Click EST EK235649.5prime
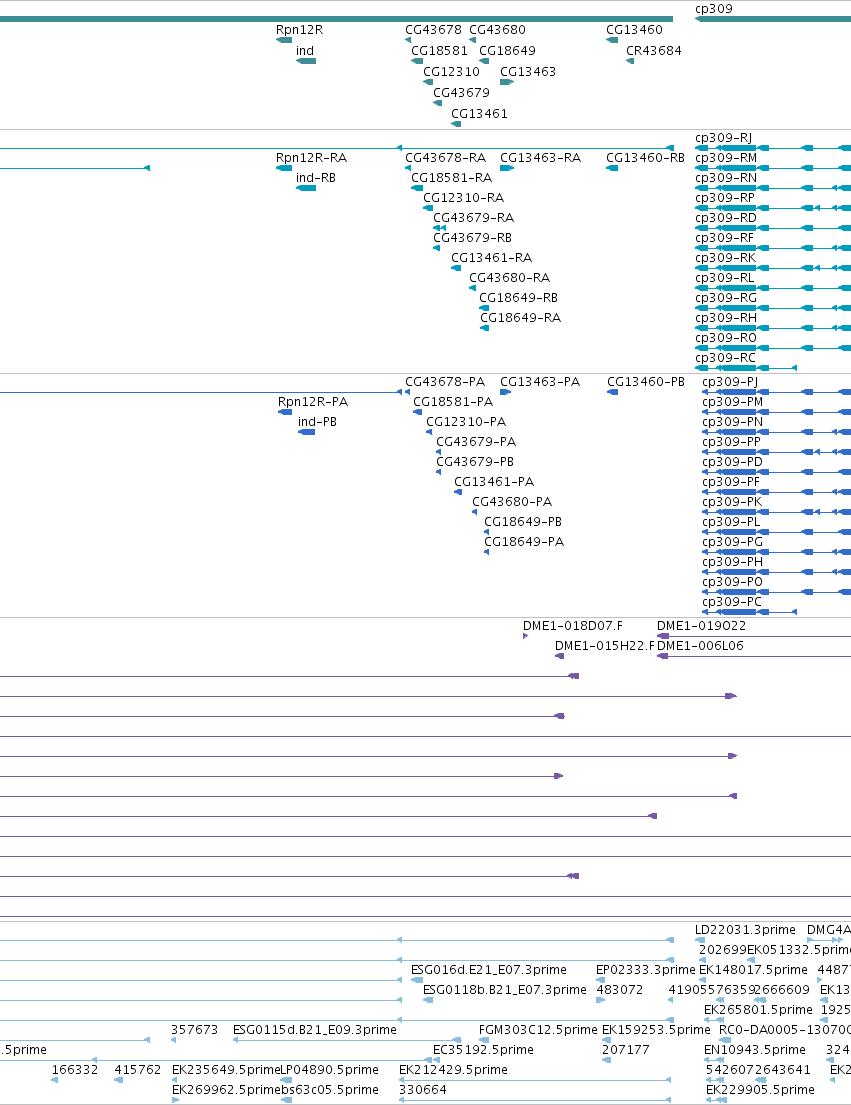The width and height of the screenshot is (851, 1105). click(226, 1070)
